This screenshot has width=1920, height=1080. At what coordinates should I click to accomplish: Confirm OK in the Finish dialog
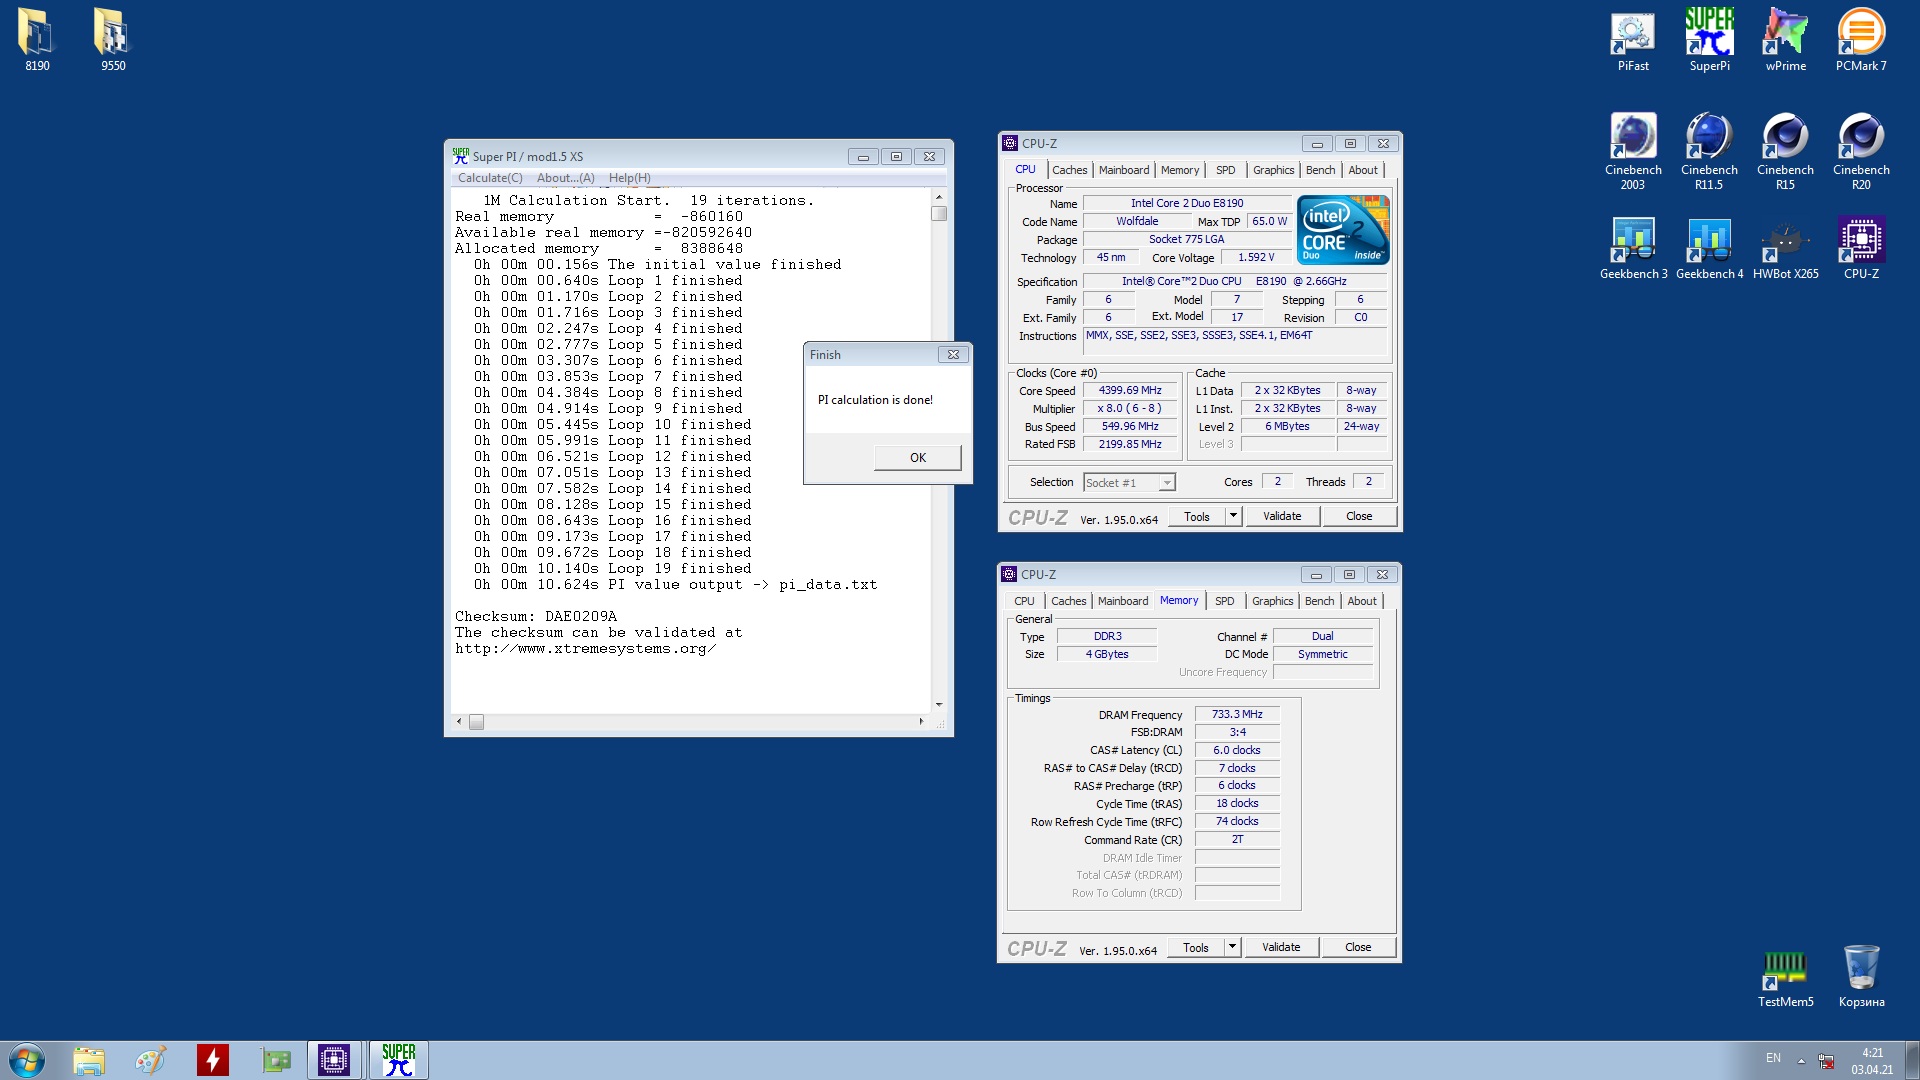click(x=917, y=458)
